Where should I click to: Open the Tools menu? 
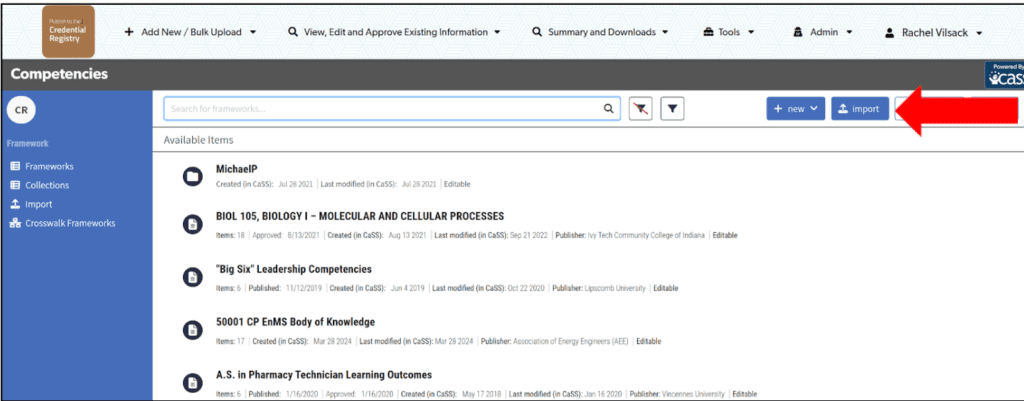click(729, 32)
